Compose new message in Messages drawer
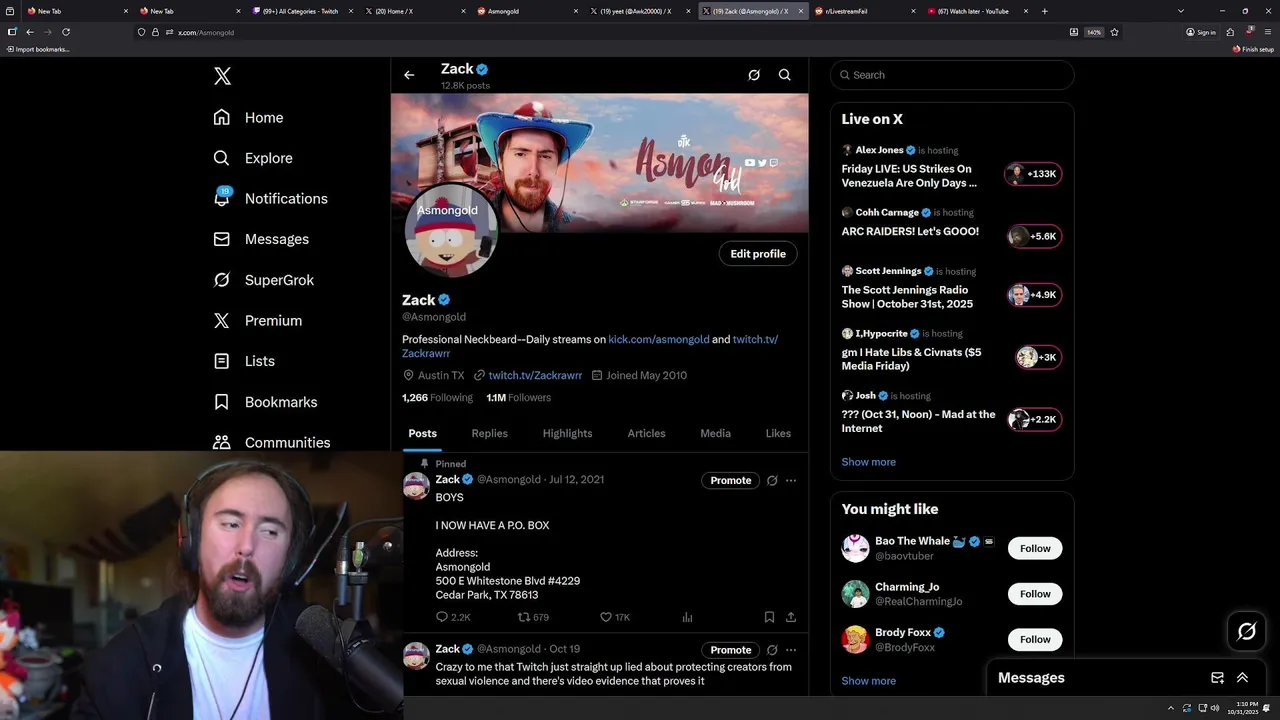This screenshot has width=1280, height=720. coord(1217,678)
